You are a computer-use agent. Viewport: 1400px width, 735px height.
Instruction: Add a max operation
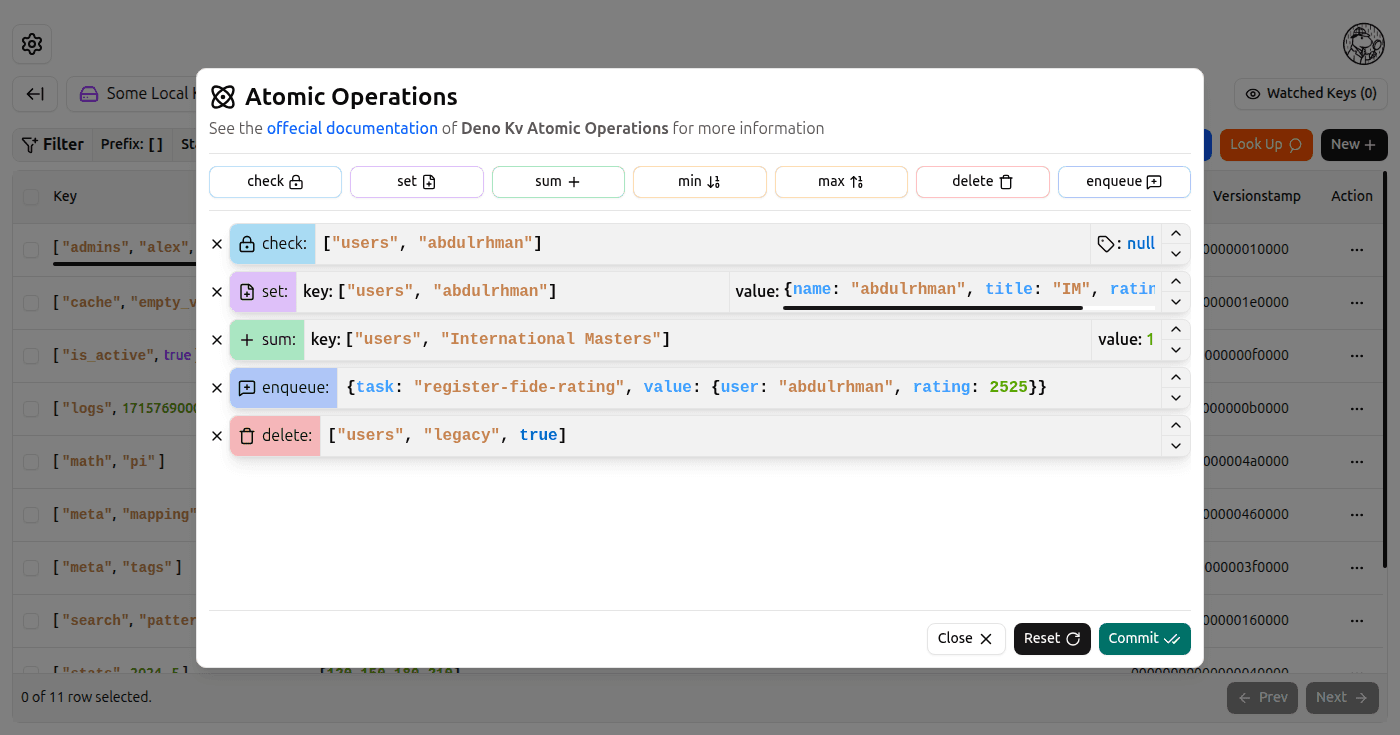[x=841, y=182]
